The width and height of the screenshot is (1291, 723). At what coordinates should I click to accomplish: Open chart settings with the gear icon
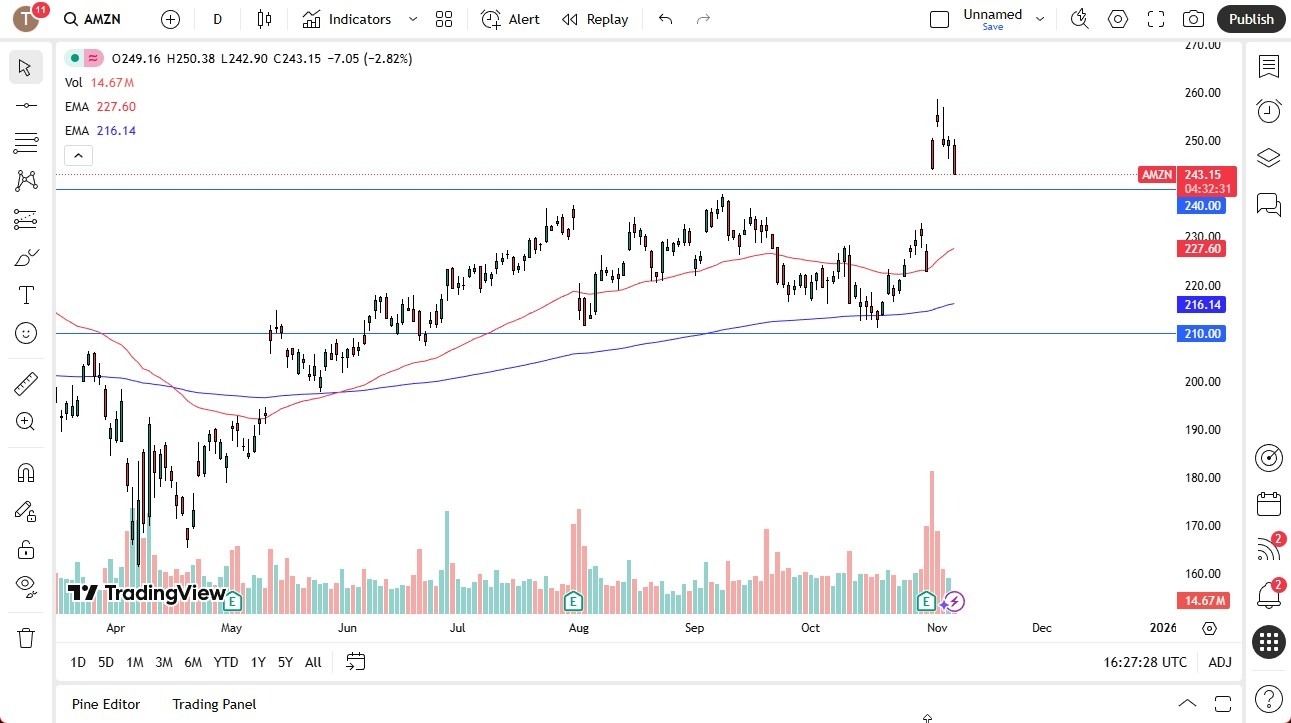[1117, 19]
